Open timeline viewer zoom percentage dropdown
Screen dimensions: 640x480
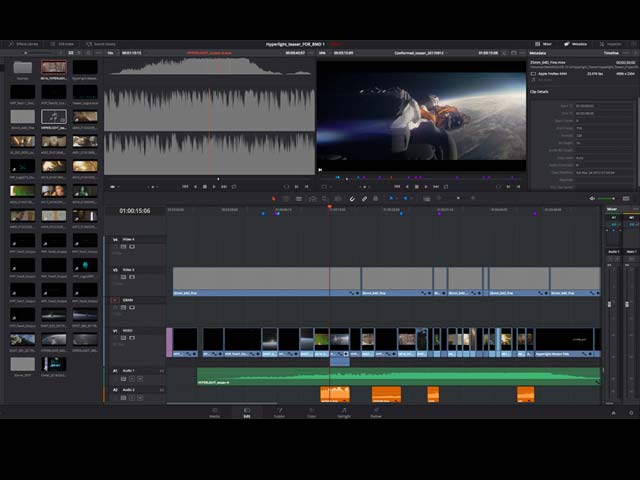point(324,53)
